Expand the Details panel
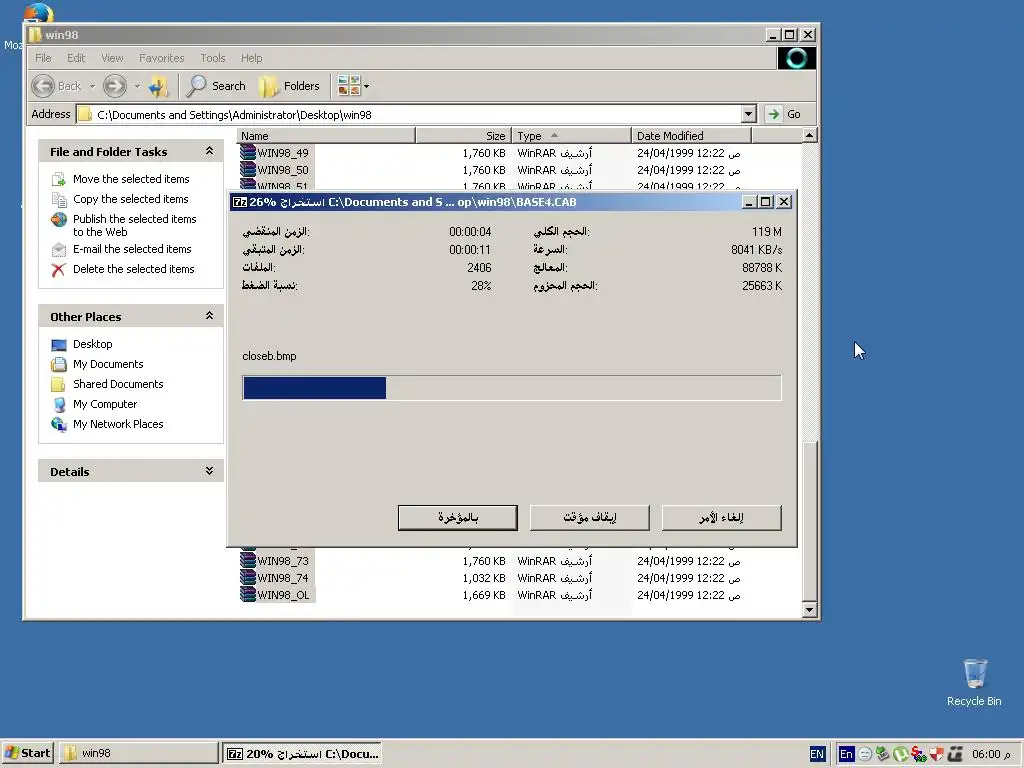Screen dimensions: 1024x768 click(x=209, y=471)
